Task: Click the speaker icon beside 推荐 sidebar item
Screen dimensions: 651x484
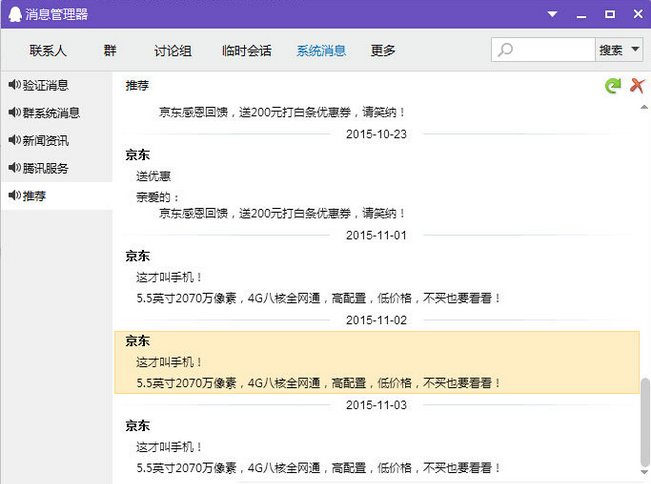Action: 15,195
